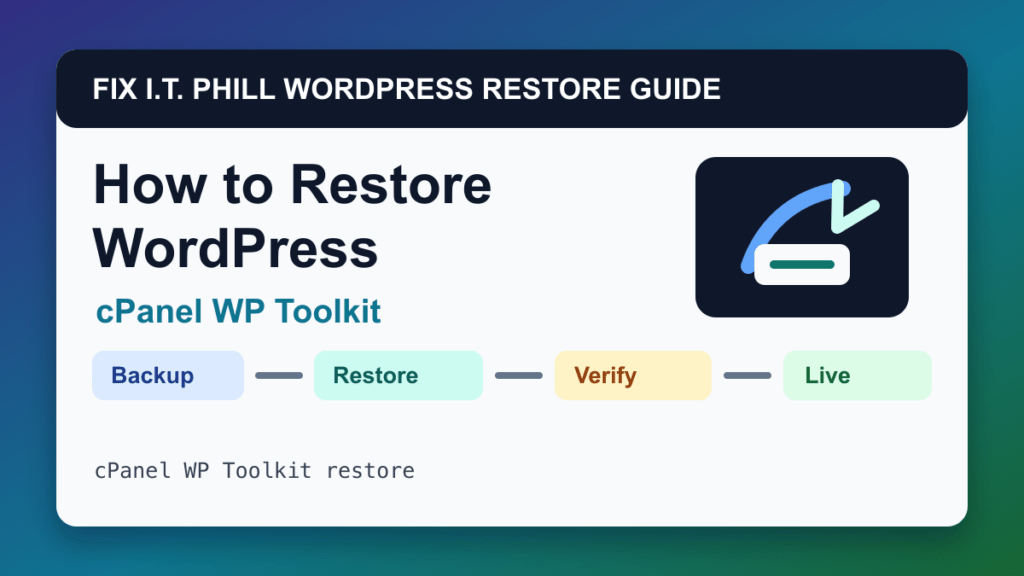The height and width of the screenshot is (576, 1024).
Task: Select the Restore step pill
Action: coord(398,376)
